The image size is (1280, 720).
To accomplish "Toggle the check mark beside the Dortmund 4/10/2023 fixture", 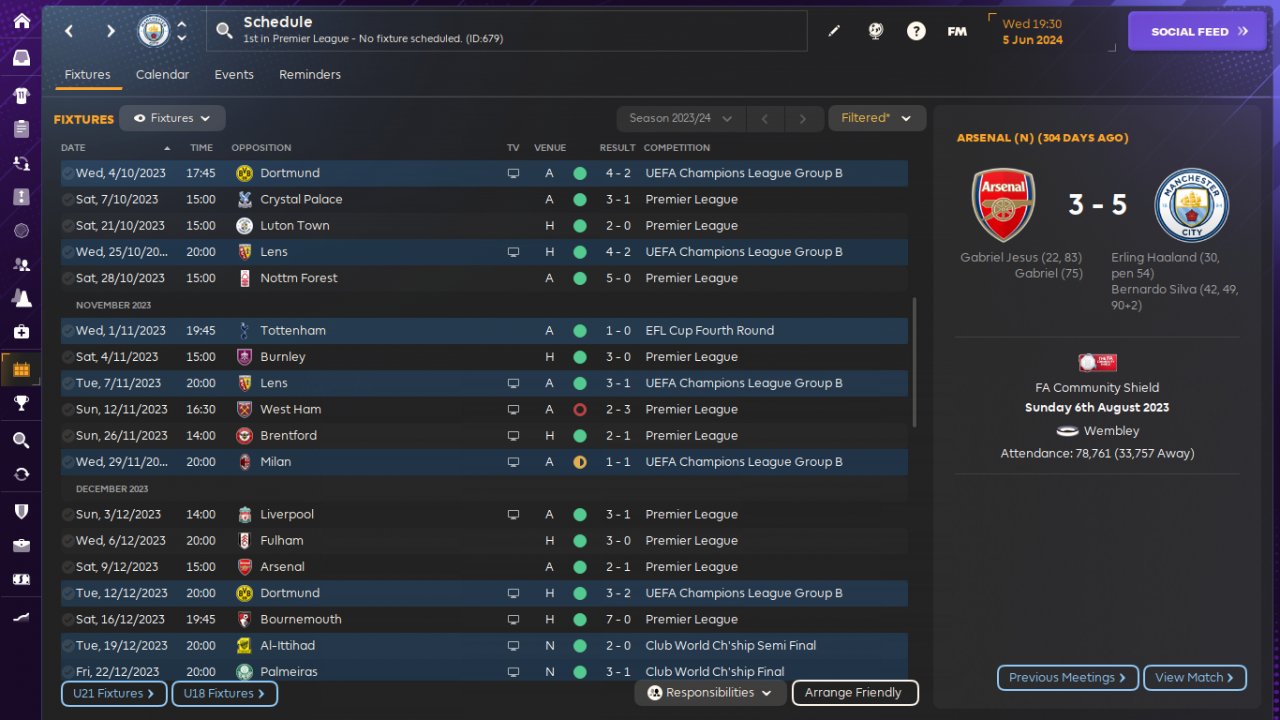I will [68, 173].
